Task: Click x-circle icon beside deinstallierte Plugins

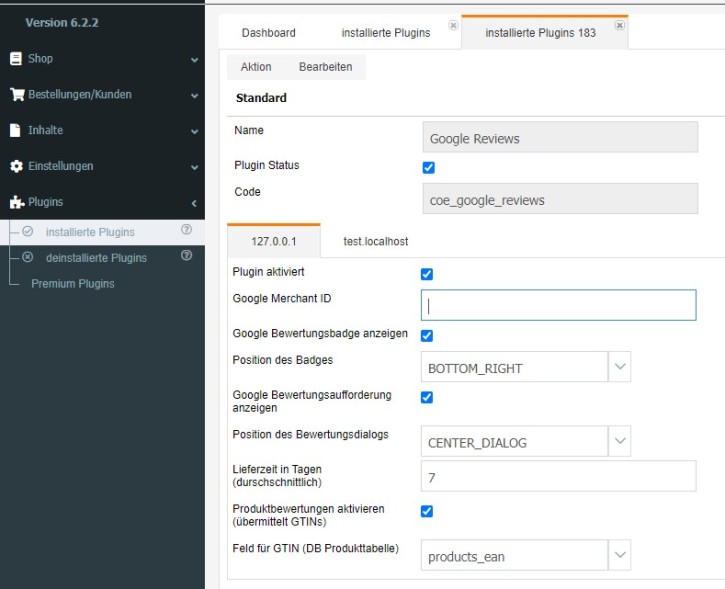Action: [x=28, y=257]
